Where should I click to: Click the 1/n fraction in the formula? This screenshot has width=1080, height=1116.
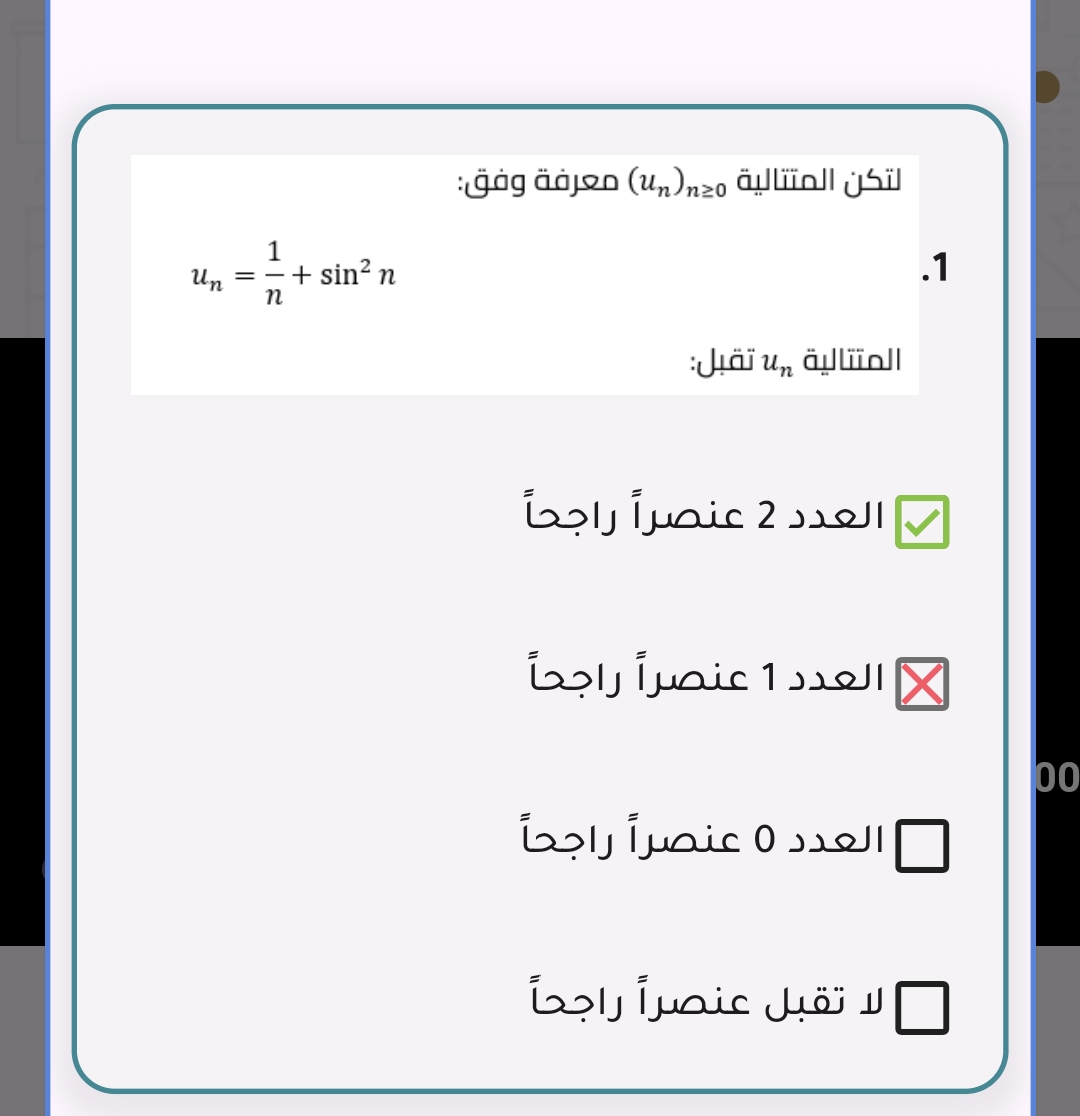click(x=275, y=272)
